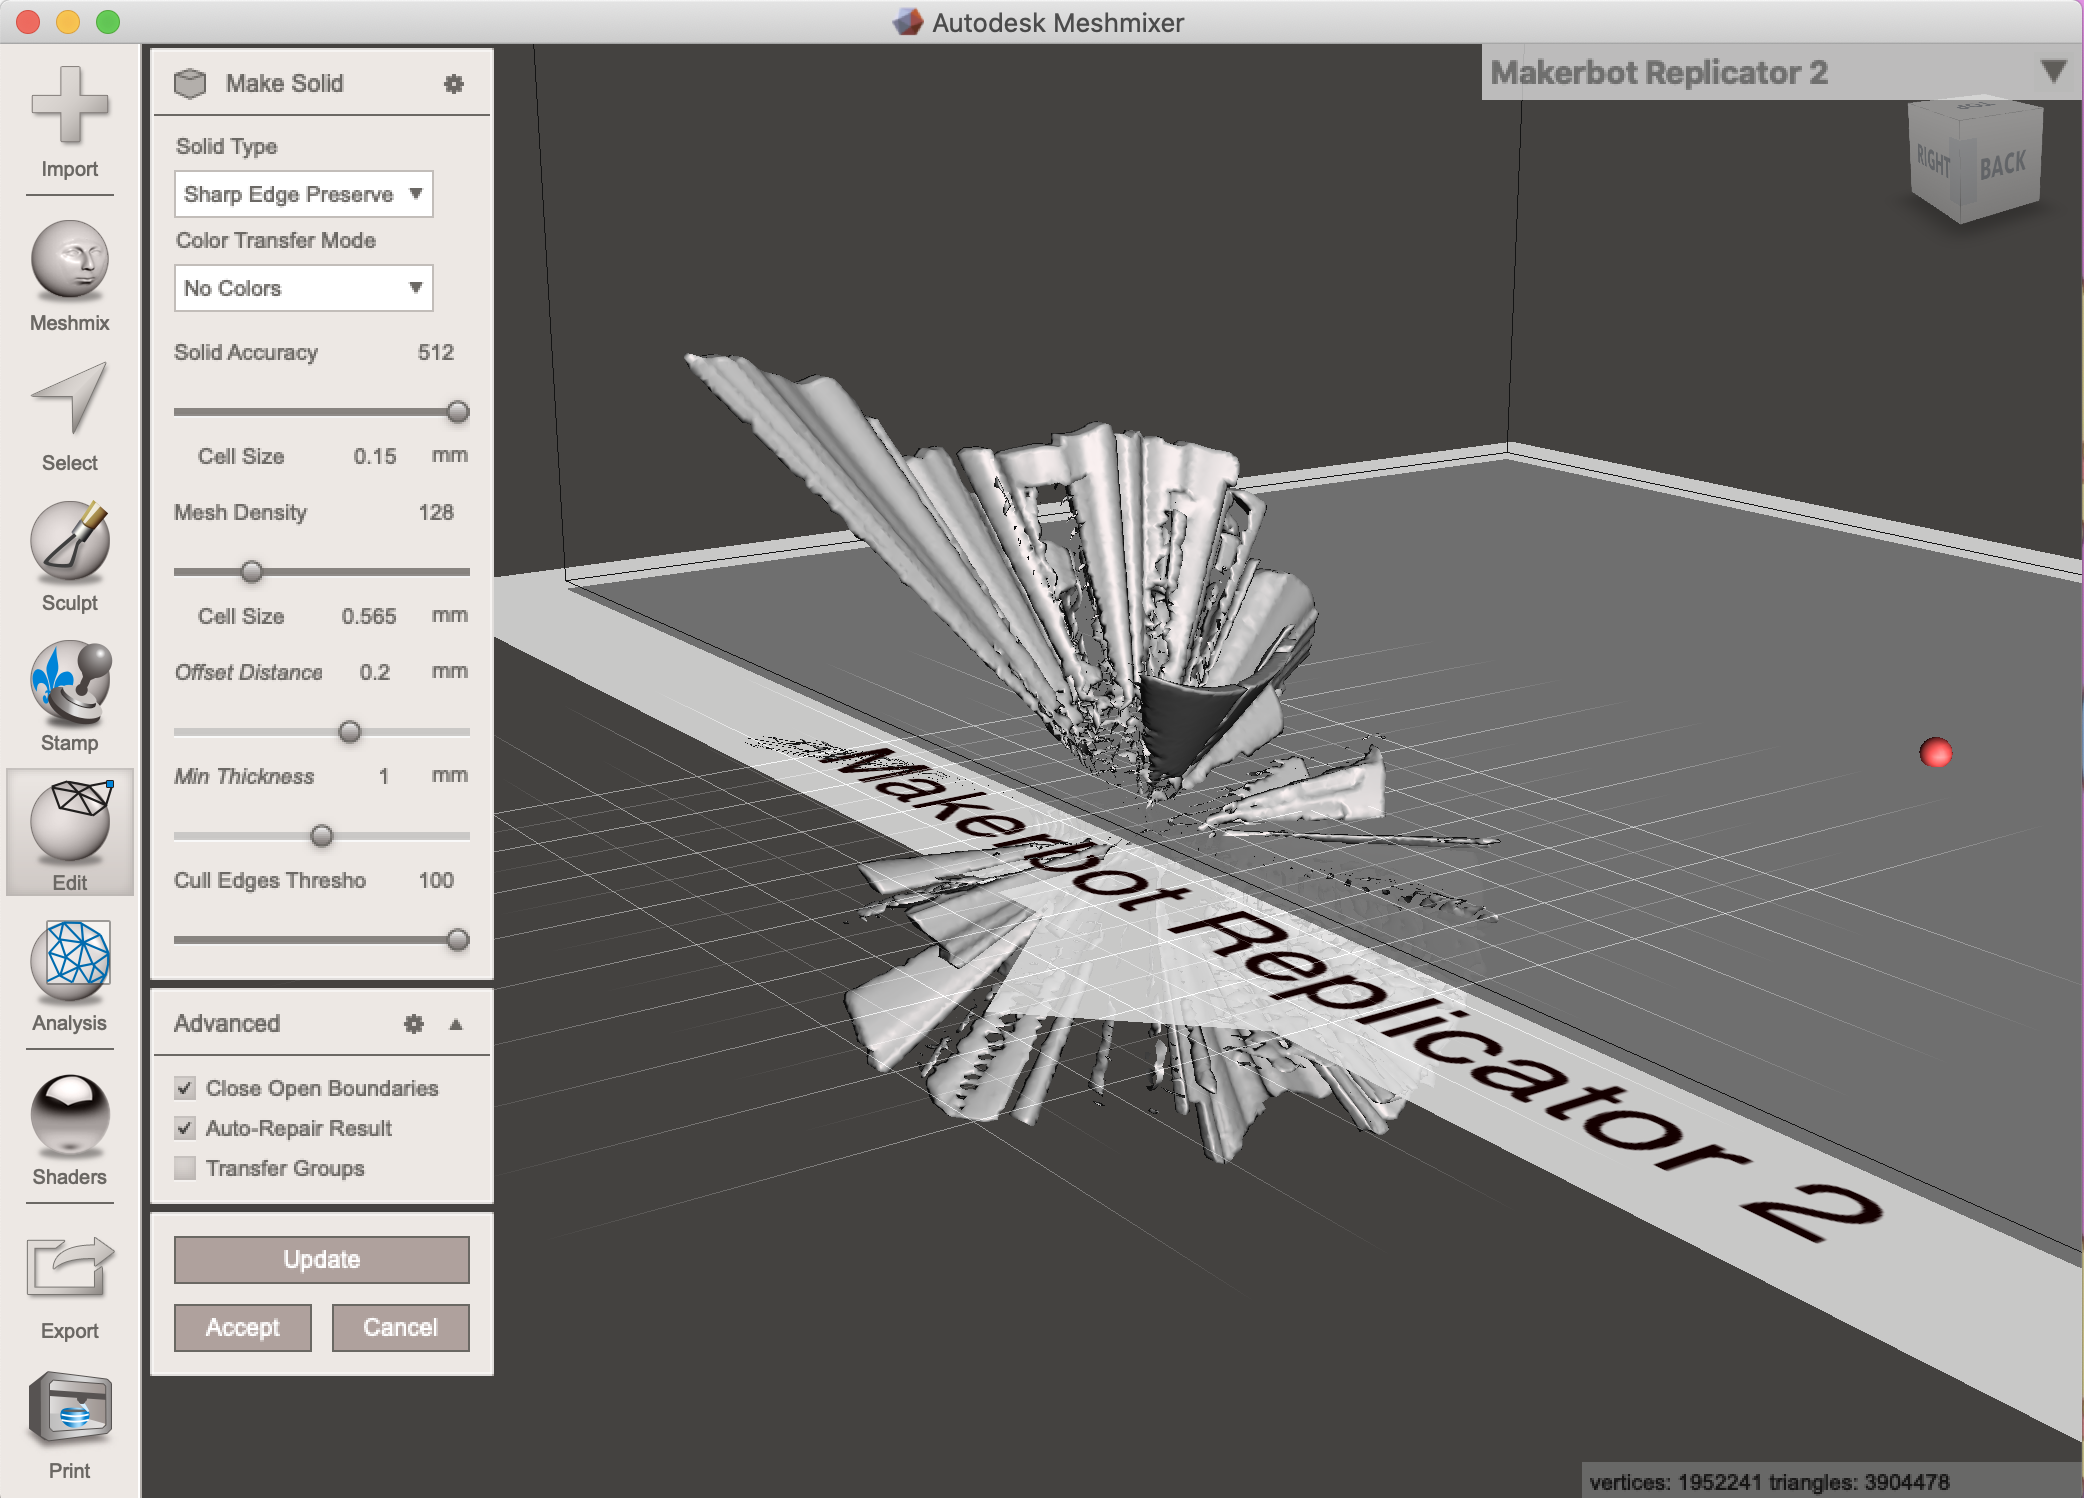Click the Cull Edges Threshold value 100
The width and height of the screenshot is (2084, 1498).
[x=436, y=880]
